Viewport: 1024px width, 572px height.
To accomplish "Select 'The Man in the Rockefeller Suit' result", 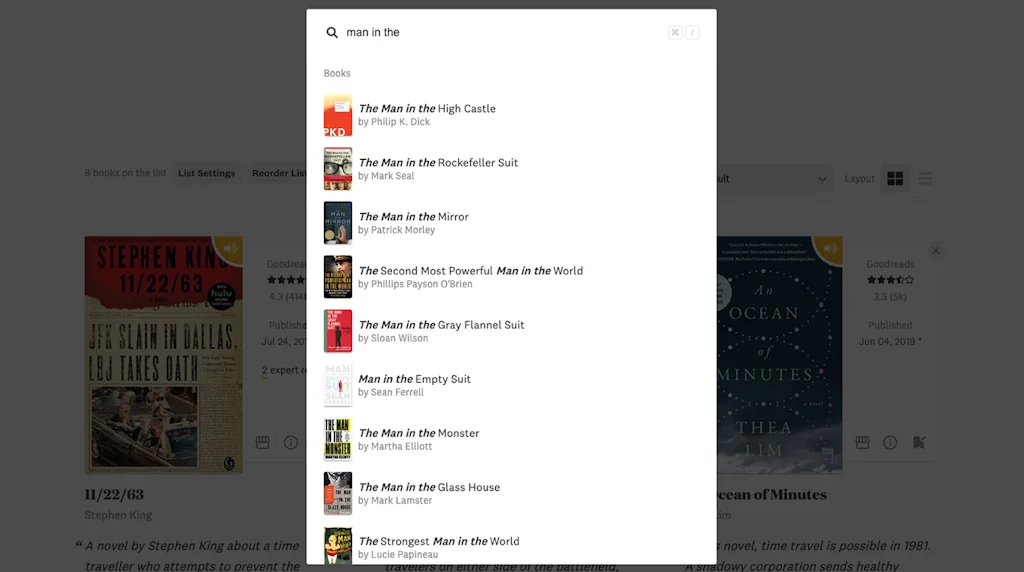I will click(x=511, y=169).
